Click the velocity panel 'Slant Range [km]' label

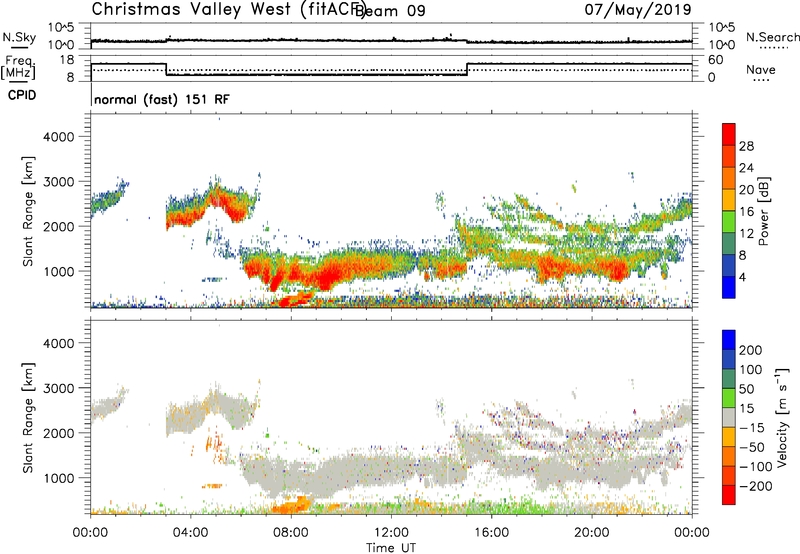pyautogui.click(x=28, y=418)
